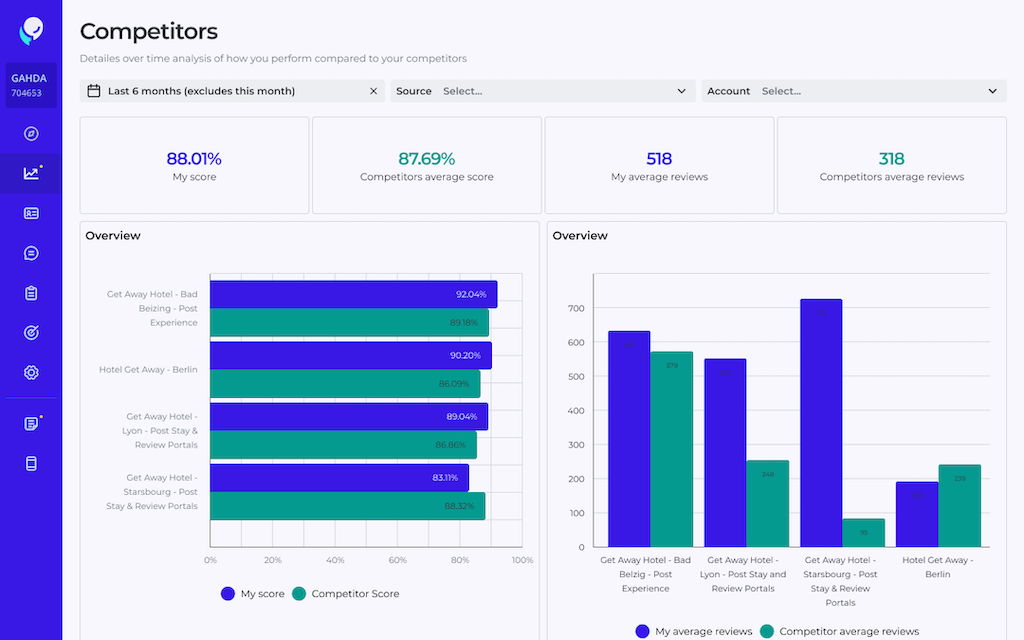1024x640 pixels.
Task: Open the chat messages icon in sidebar
Action: pos(31,253)
